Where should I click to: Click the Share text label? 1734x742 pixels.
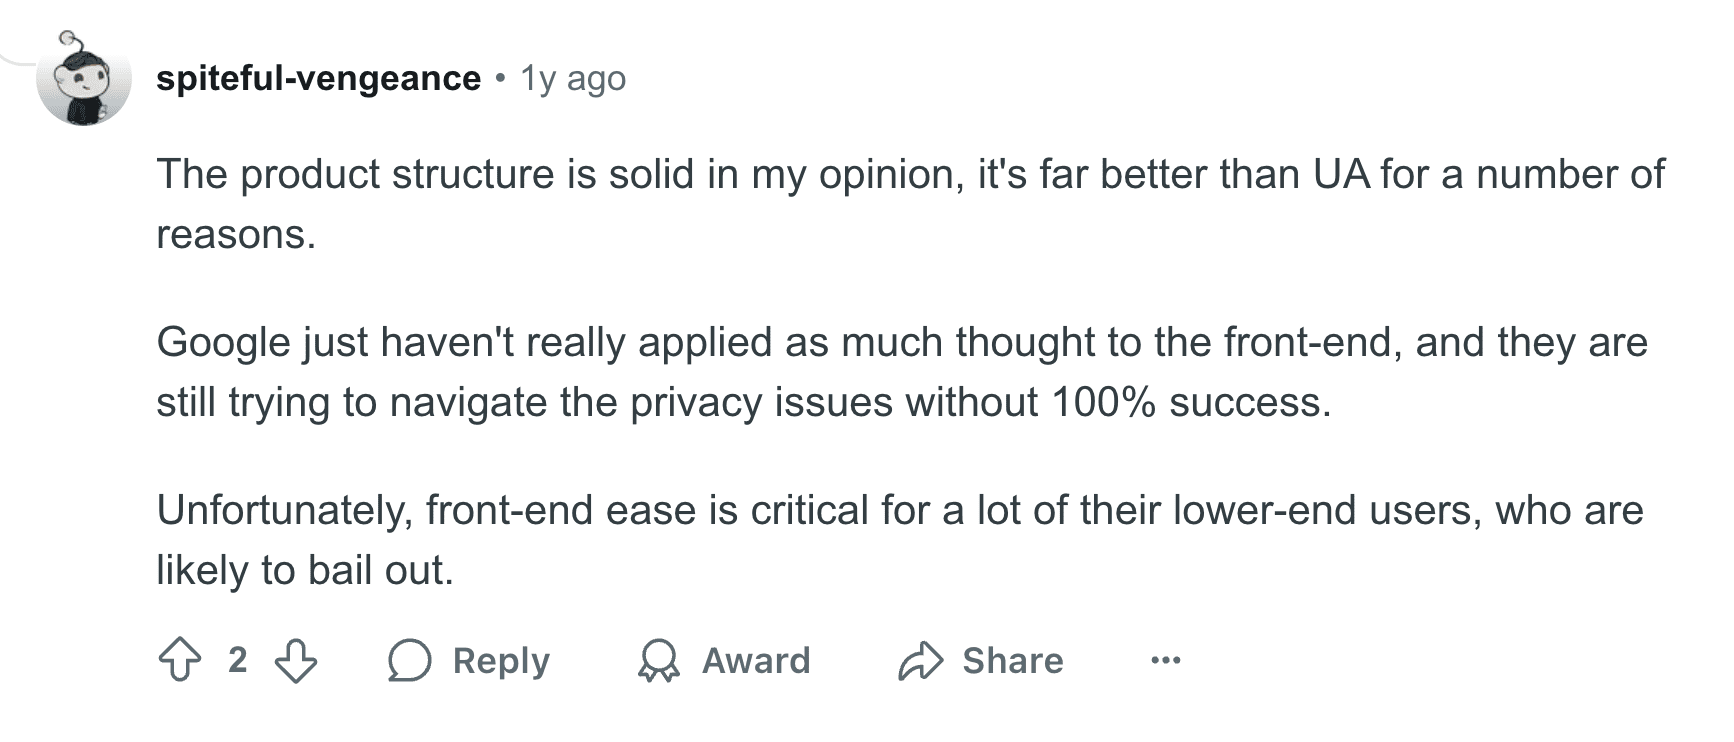pos(1012,661)
